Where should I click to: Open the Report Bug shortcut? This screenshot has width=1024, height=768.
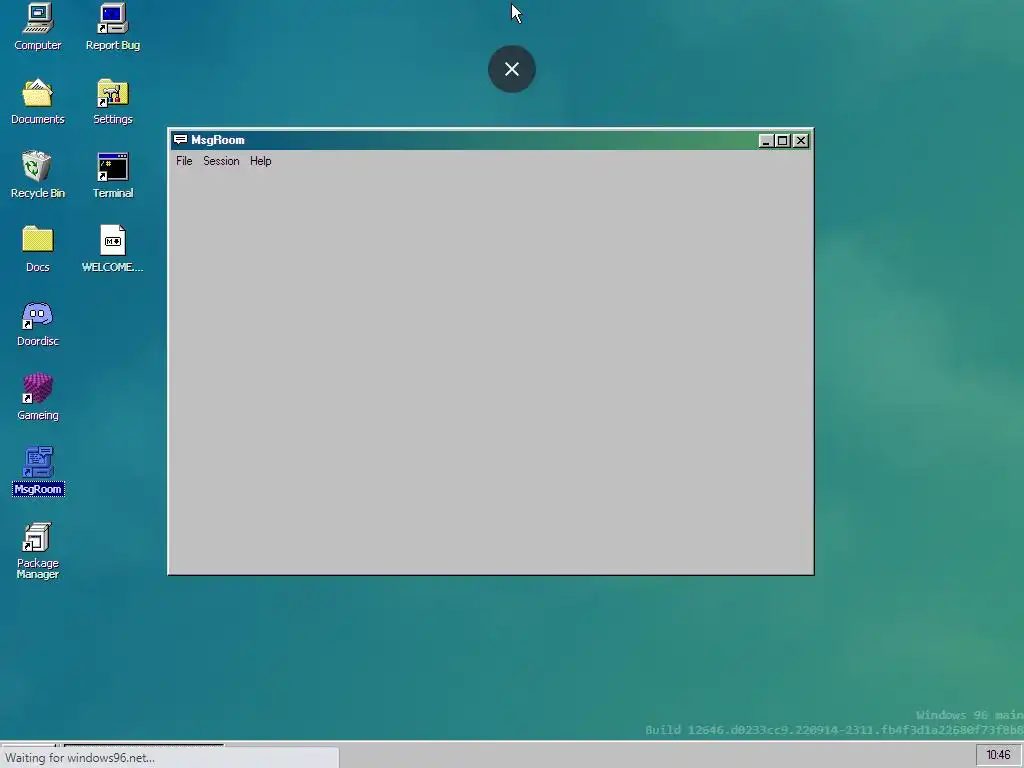tap(112, 27)
